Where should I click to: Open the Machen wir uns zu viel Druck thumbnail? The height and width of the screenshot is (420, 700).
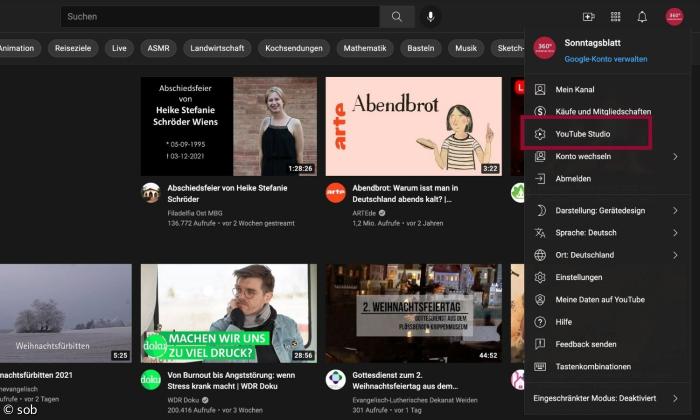[x=229, y=313]
